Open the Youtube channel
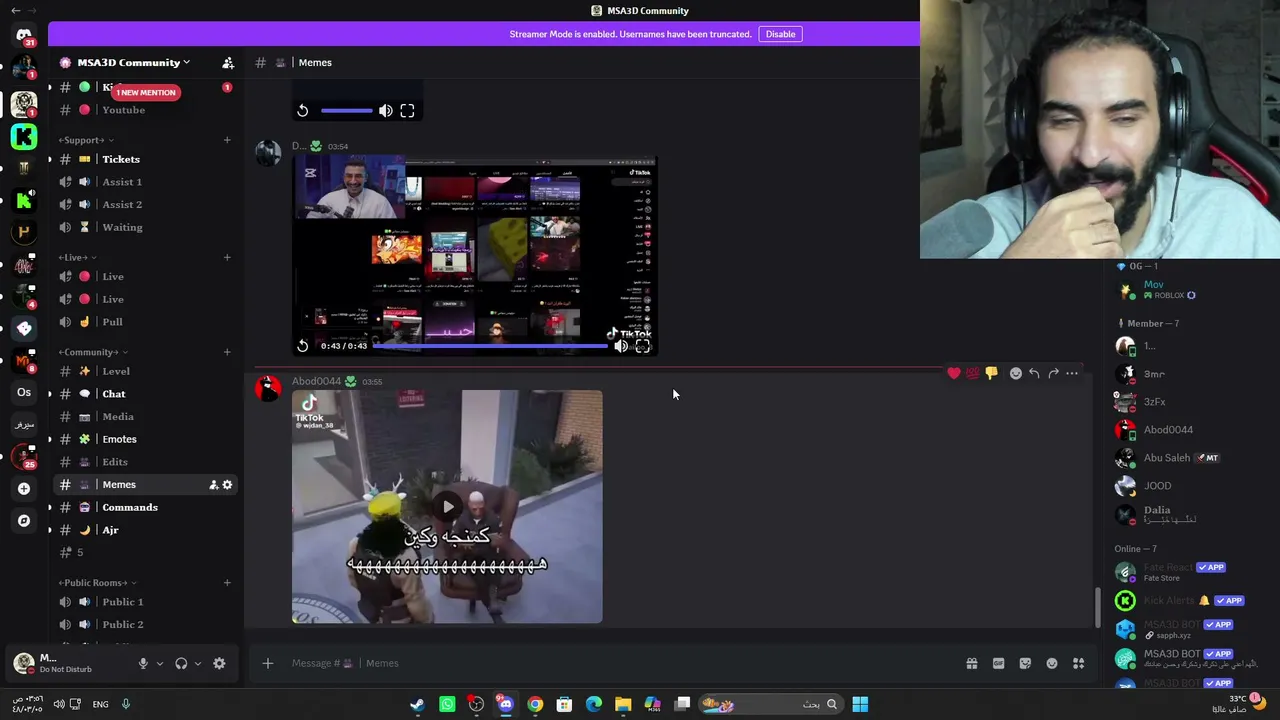1280x720 pixels. [145, 110]
